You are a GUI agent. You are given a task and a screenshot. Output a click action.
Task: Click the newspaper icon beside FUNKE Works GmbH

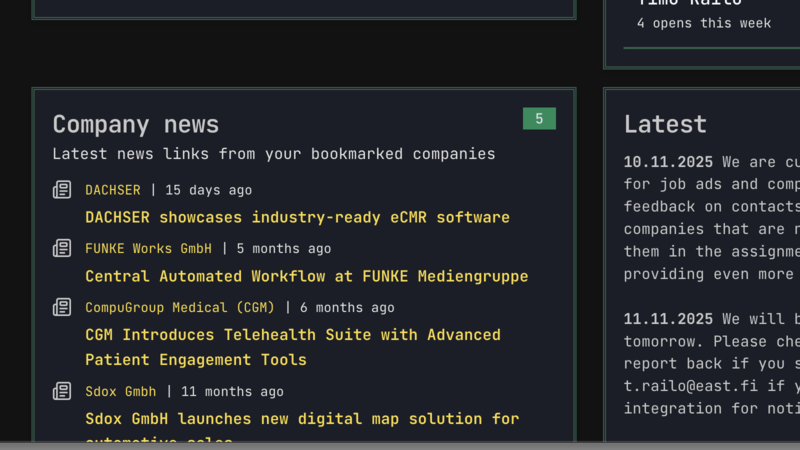[x=62, y=248]
